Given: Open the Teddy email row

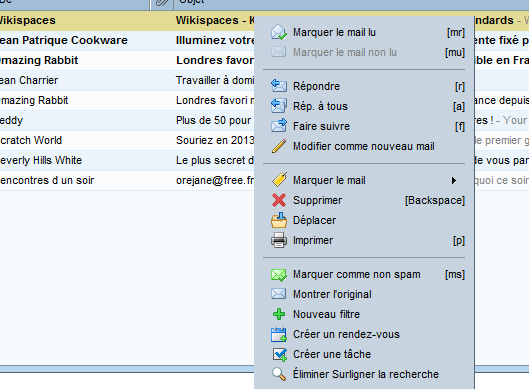Looking at the screenshot, I should [127, 120].
